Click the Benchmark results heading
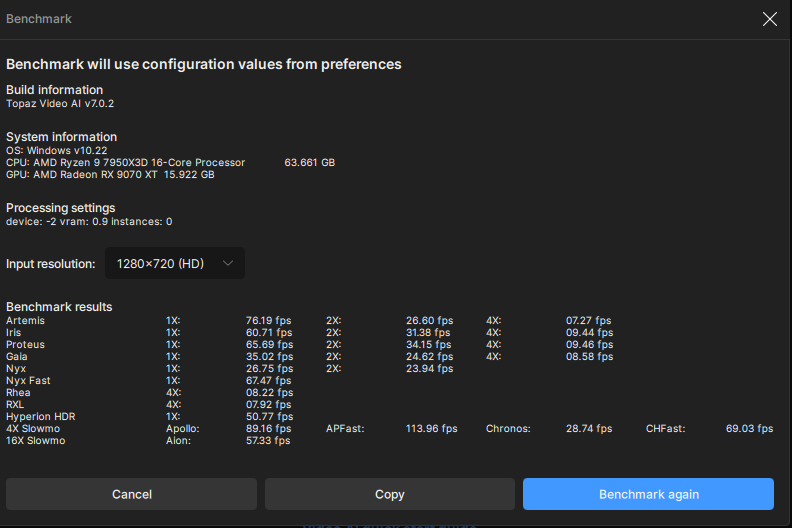 (x=59, y=307)
